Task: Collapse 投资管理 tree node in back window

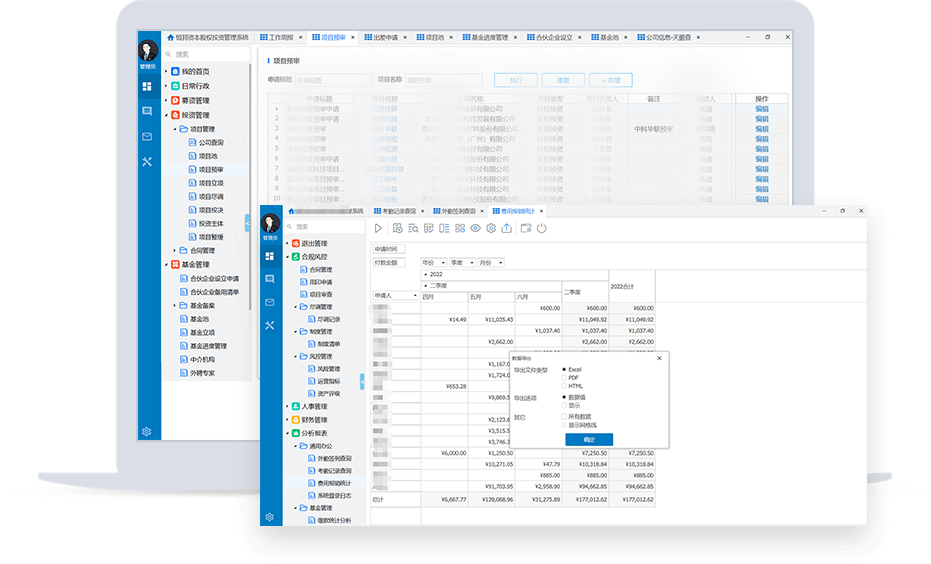Action: [x=166, y=115]
